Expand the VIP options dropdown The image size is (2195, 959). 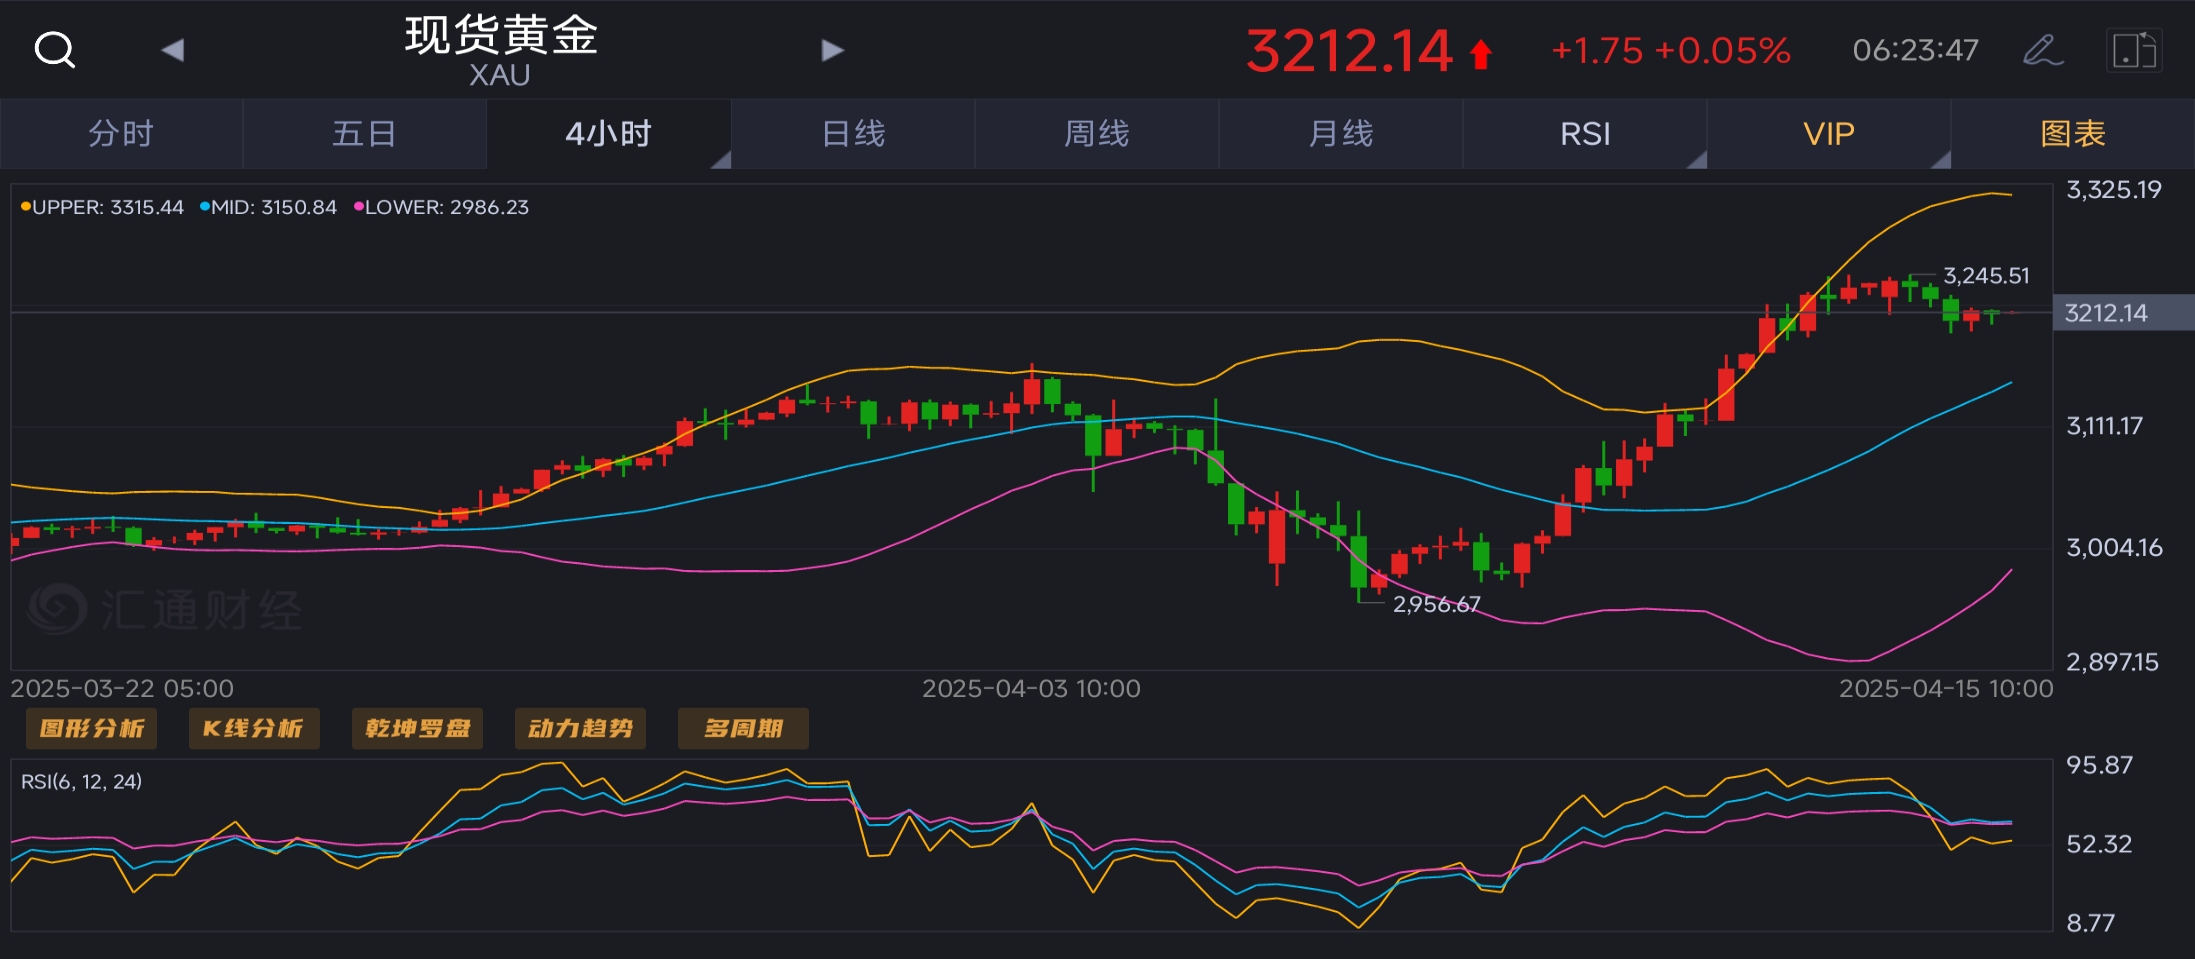click(x=1940, y=159)
